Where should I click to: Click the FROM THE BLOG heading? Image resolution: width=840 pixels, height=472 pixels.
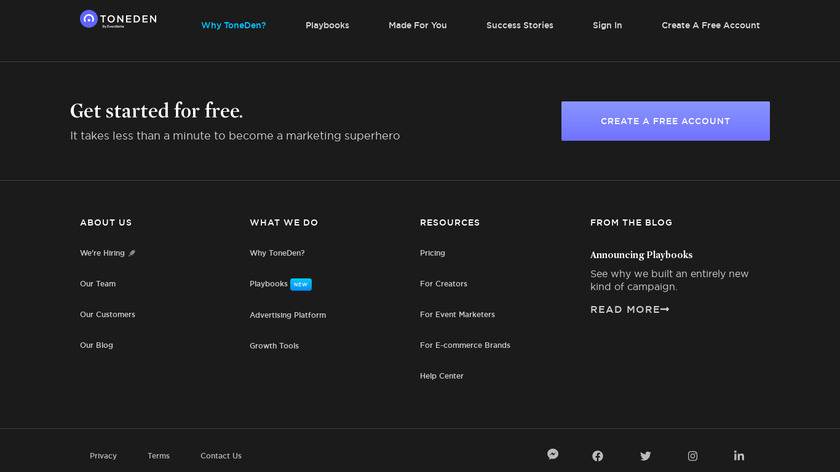pyautogui.click(x=631, y=222)
